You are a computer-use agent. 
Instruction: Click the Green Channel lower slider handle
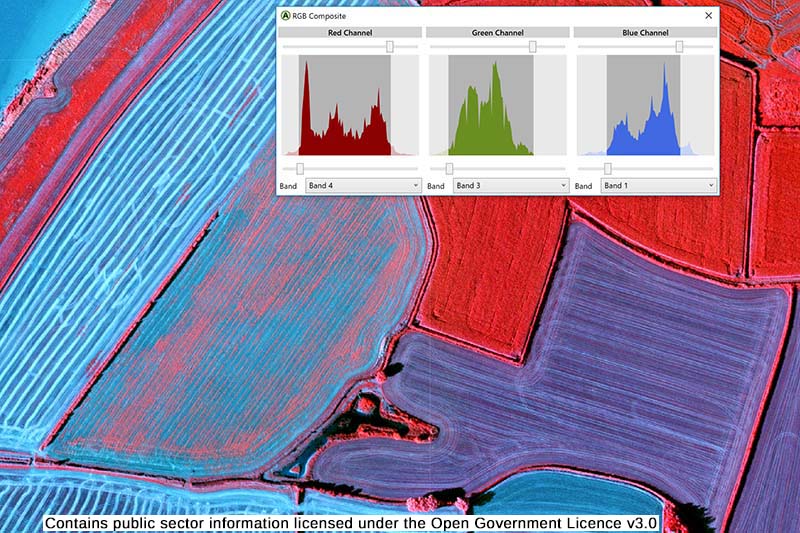tap(449, 169)
